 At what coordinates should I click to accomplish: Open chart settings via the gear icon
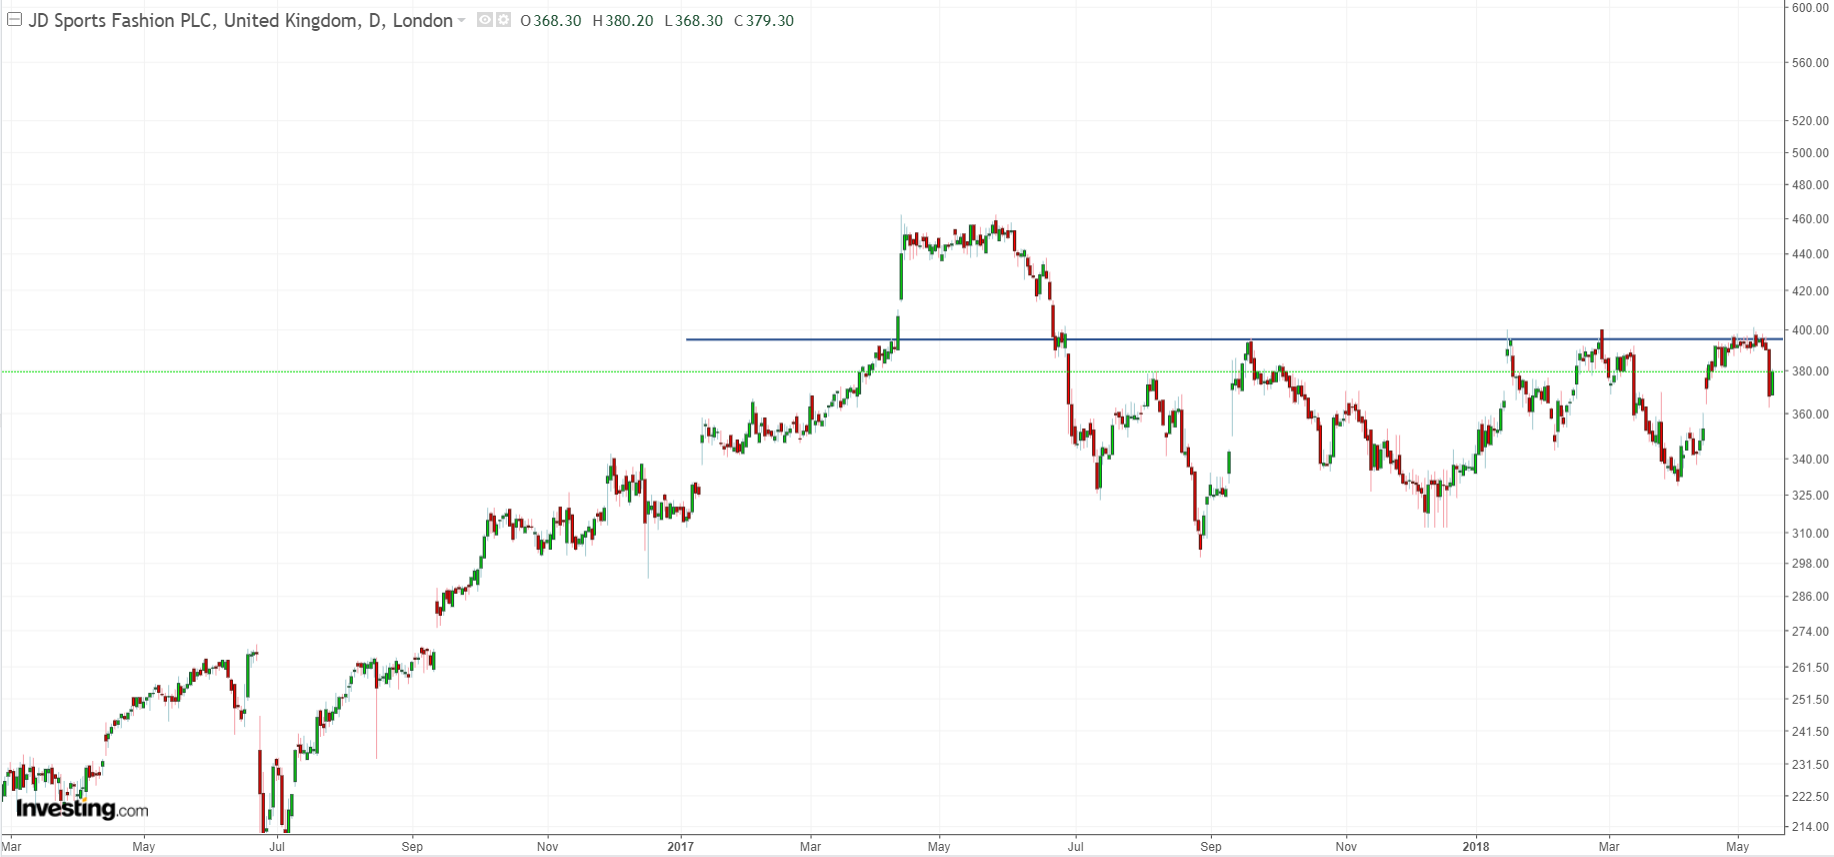click(x=503, y=20)
